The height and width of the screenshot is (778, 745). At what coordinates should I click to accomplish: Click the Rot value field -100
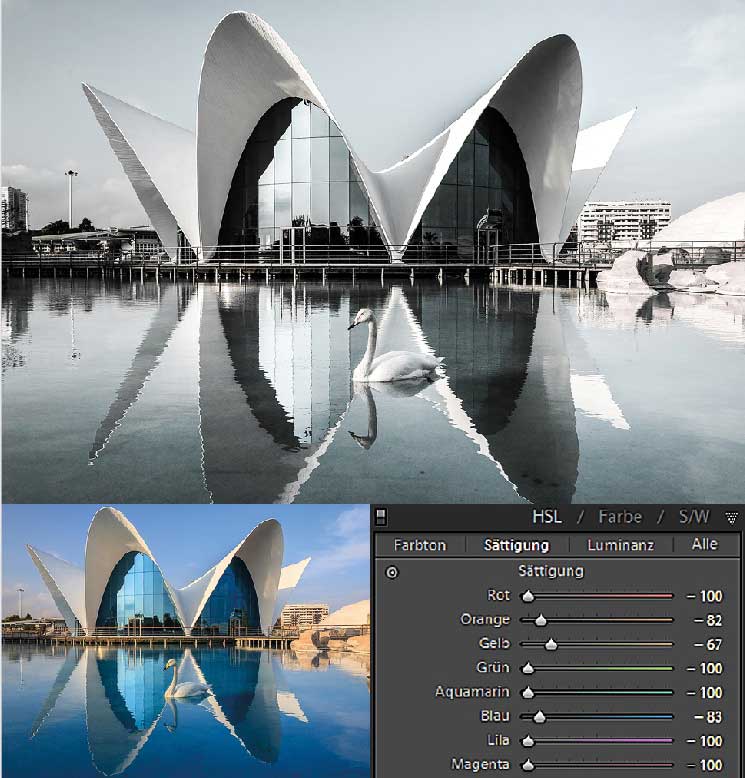[705, 596]
